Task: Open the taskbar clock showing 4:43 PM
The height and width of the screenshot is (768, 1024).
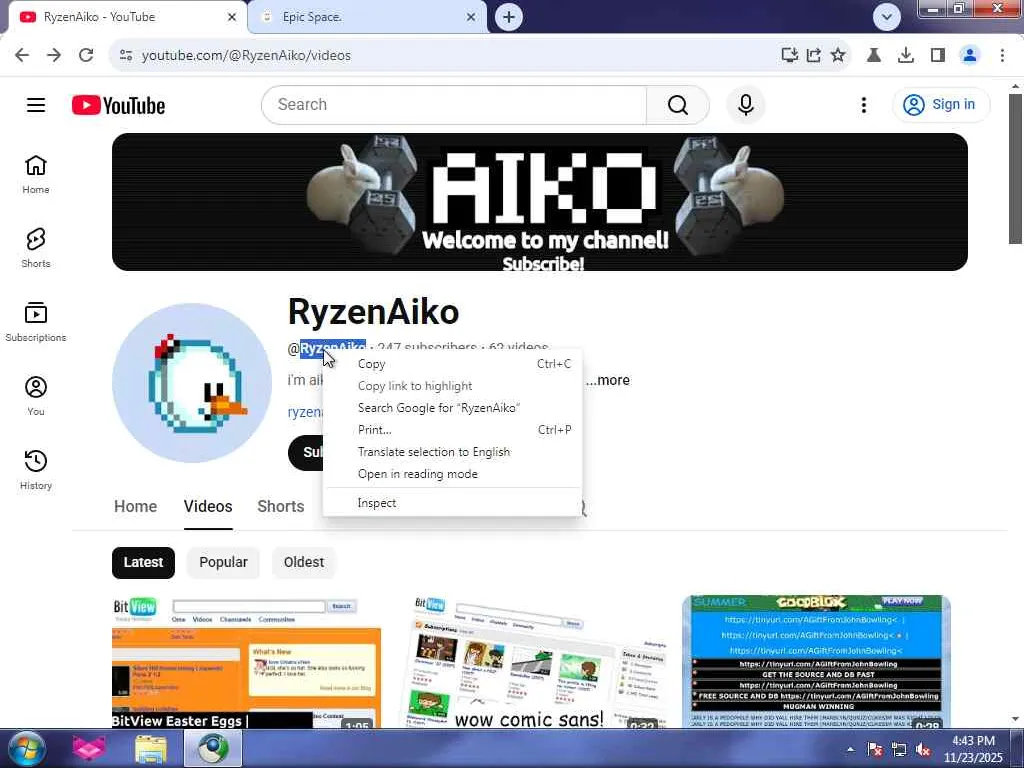Action: click(x=973, y=749)
